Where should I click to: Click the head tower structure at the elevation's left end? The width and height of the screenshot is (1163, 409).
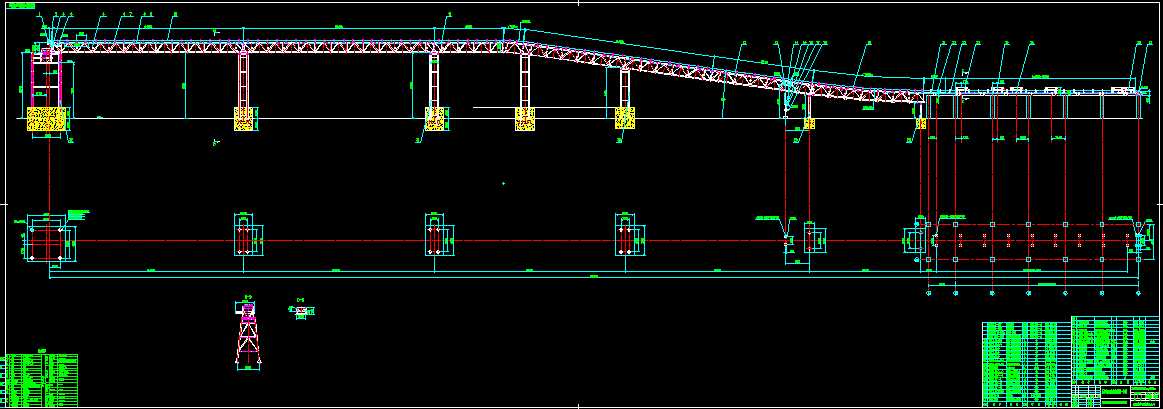click(x=47, y=79)
